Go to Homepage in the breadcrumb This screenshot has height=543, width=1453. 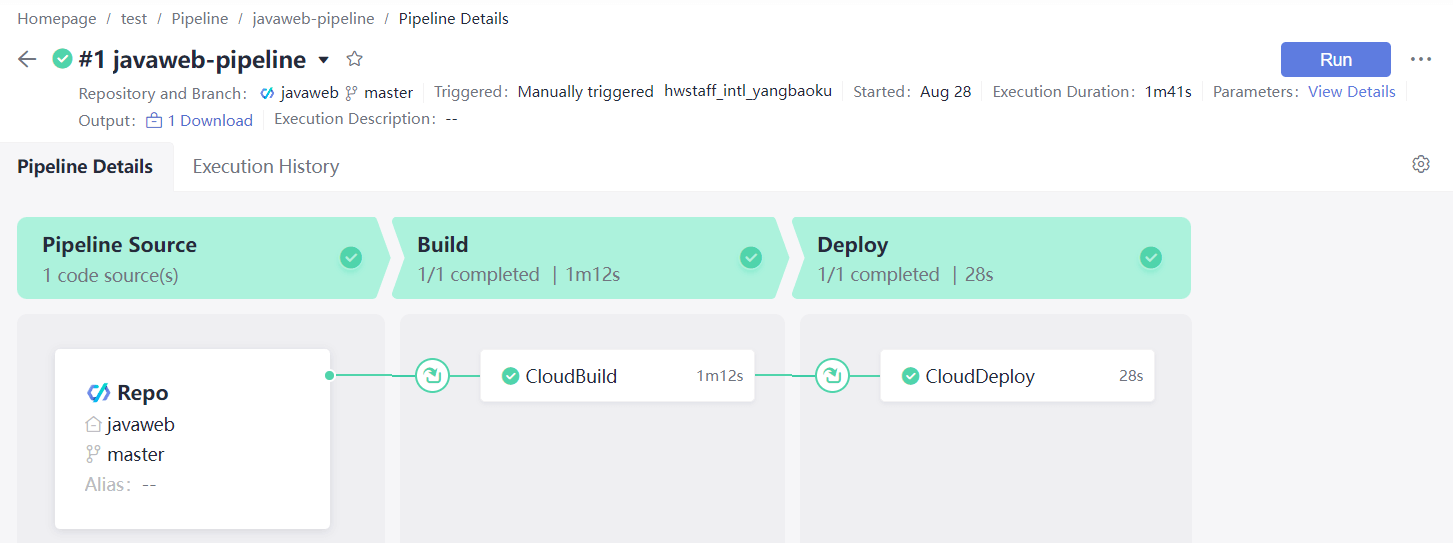pyautogui.click(x=57, y=19)
